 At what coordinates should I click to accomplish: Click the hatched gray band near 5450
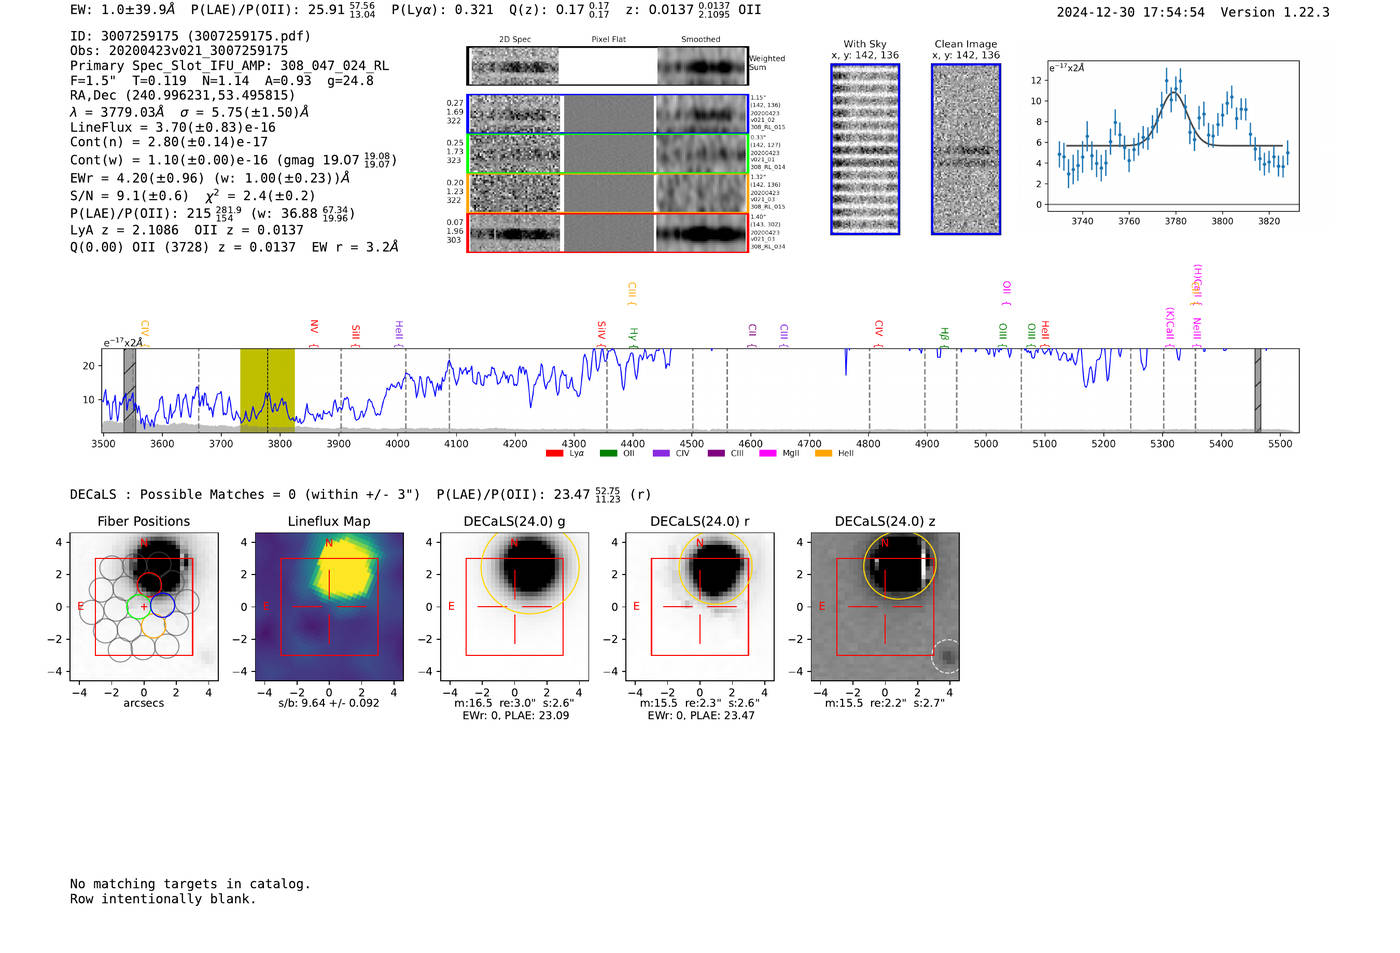(1258, 390)
